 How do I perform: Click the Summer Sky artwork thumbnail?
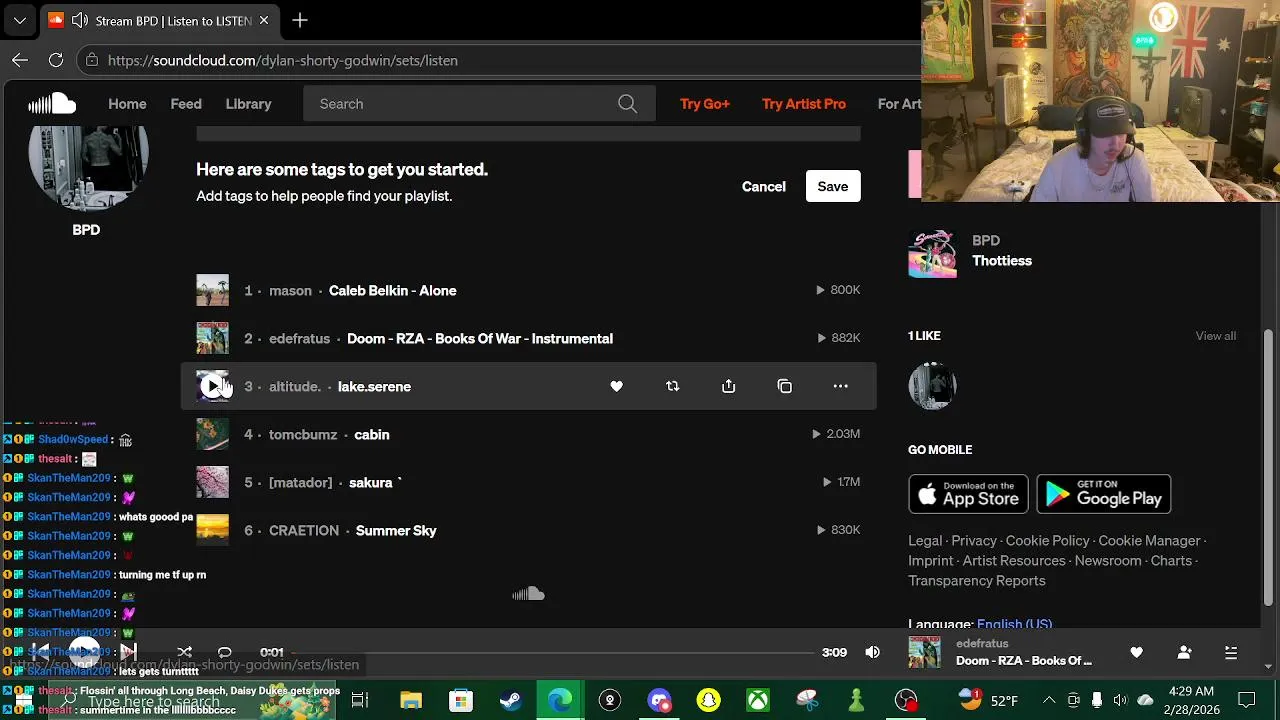212,530
